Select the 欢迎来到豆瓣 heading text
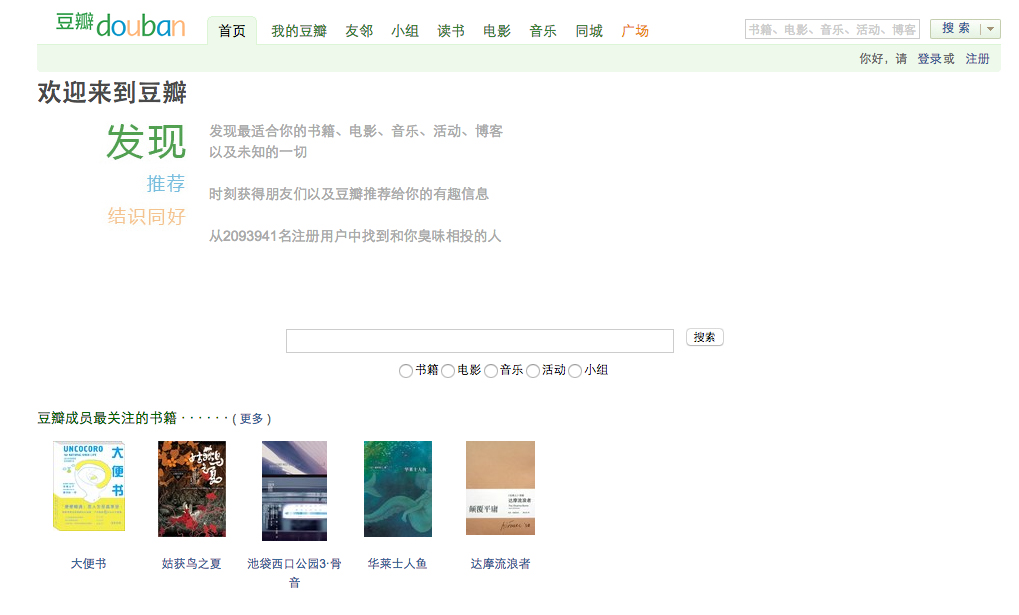The height and width of the screenshot is (615, 1019). click(x=112, y=92)
